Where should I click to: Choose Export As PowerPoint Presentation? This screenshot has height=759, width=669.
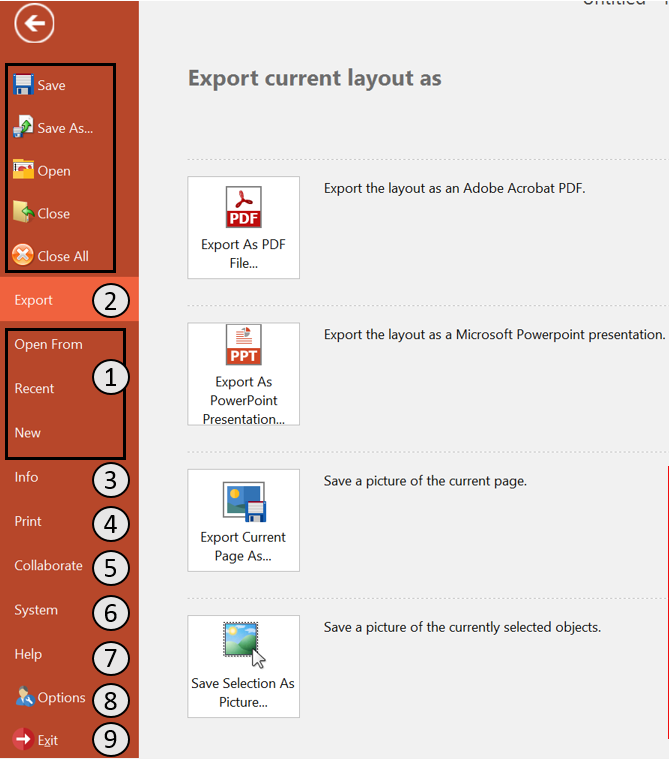(243, 373)
